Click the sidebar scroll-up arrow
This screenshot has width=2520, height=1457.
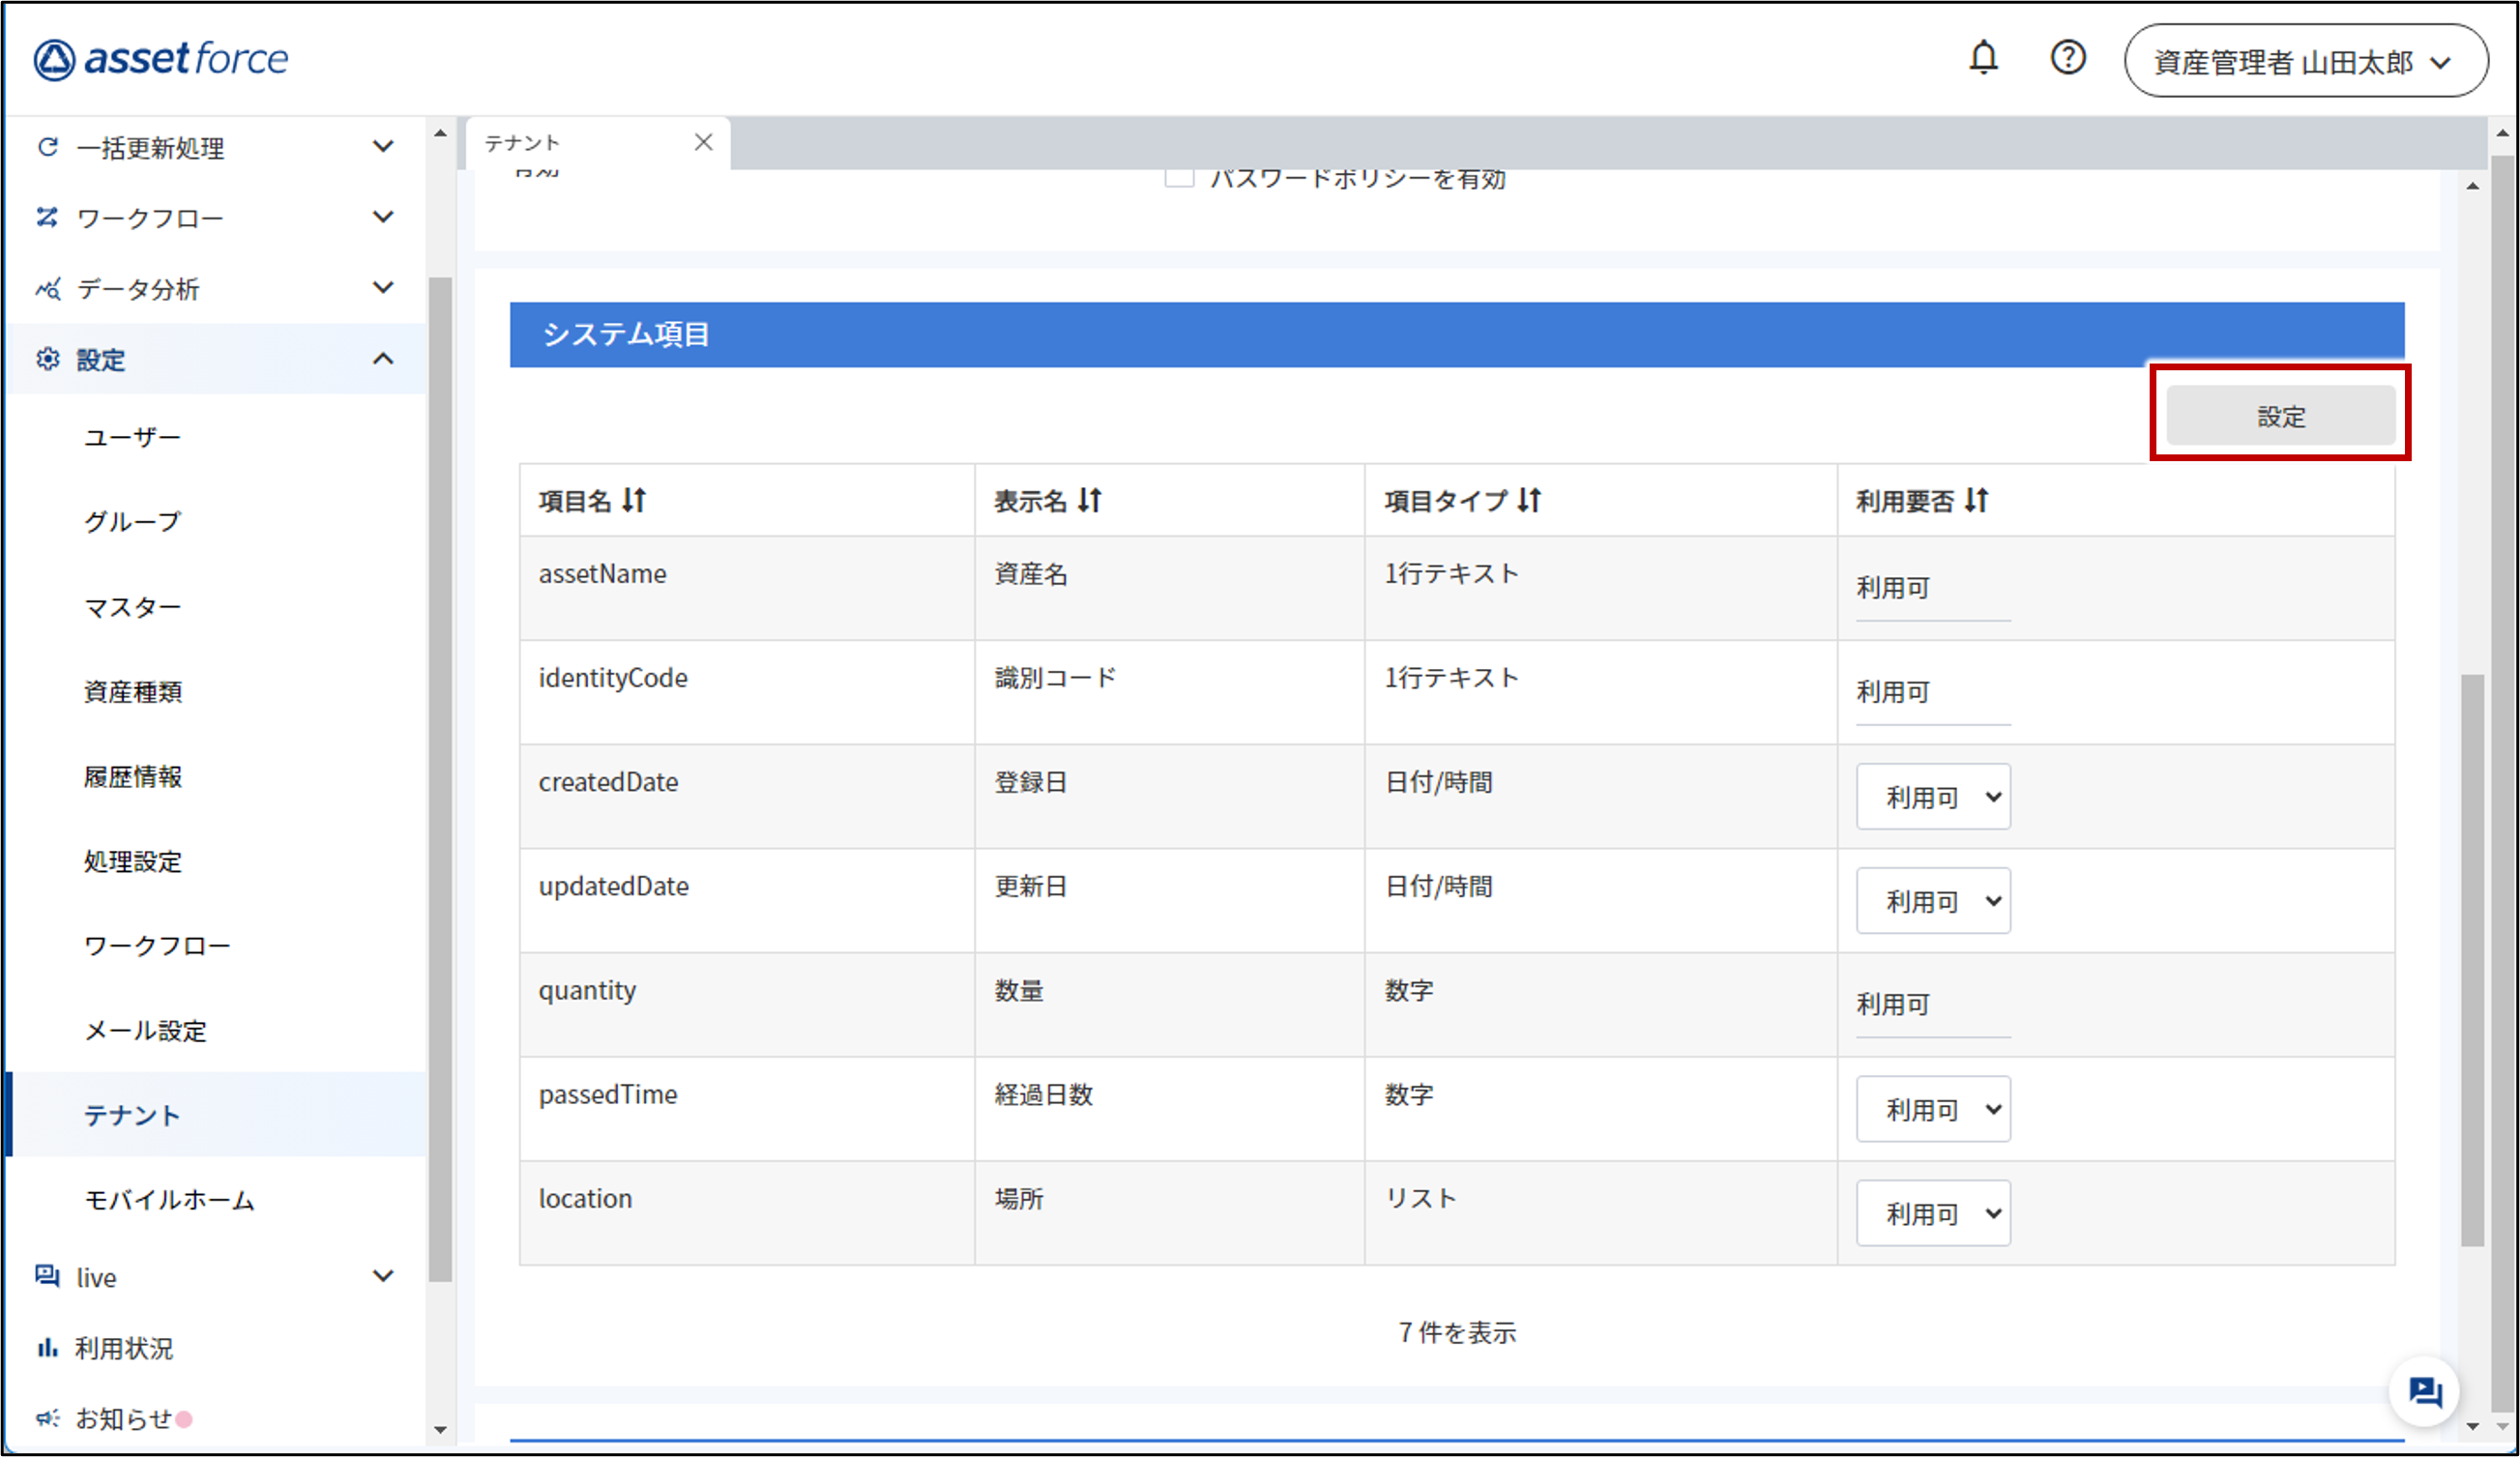(440, 133)
